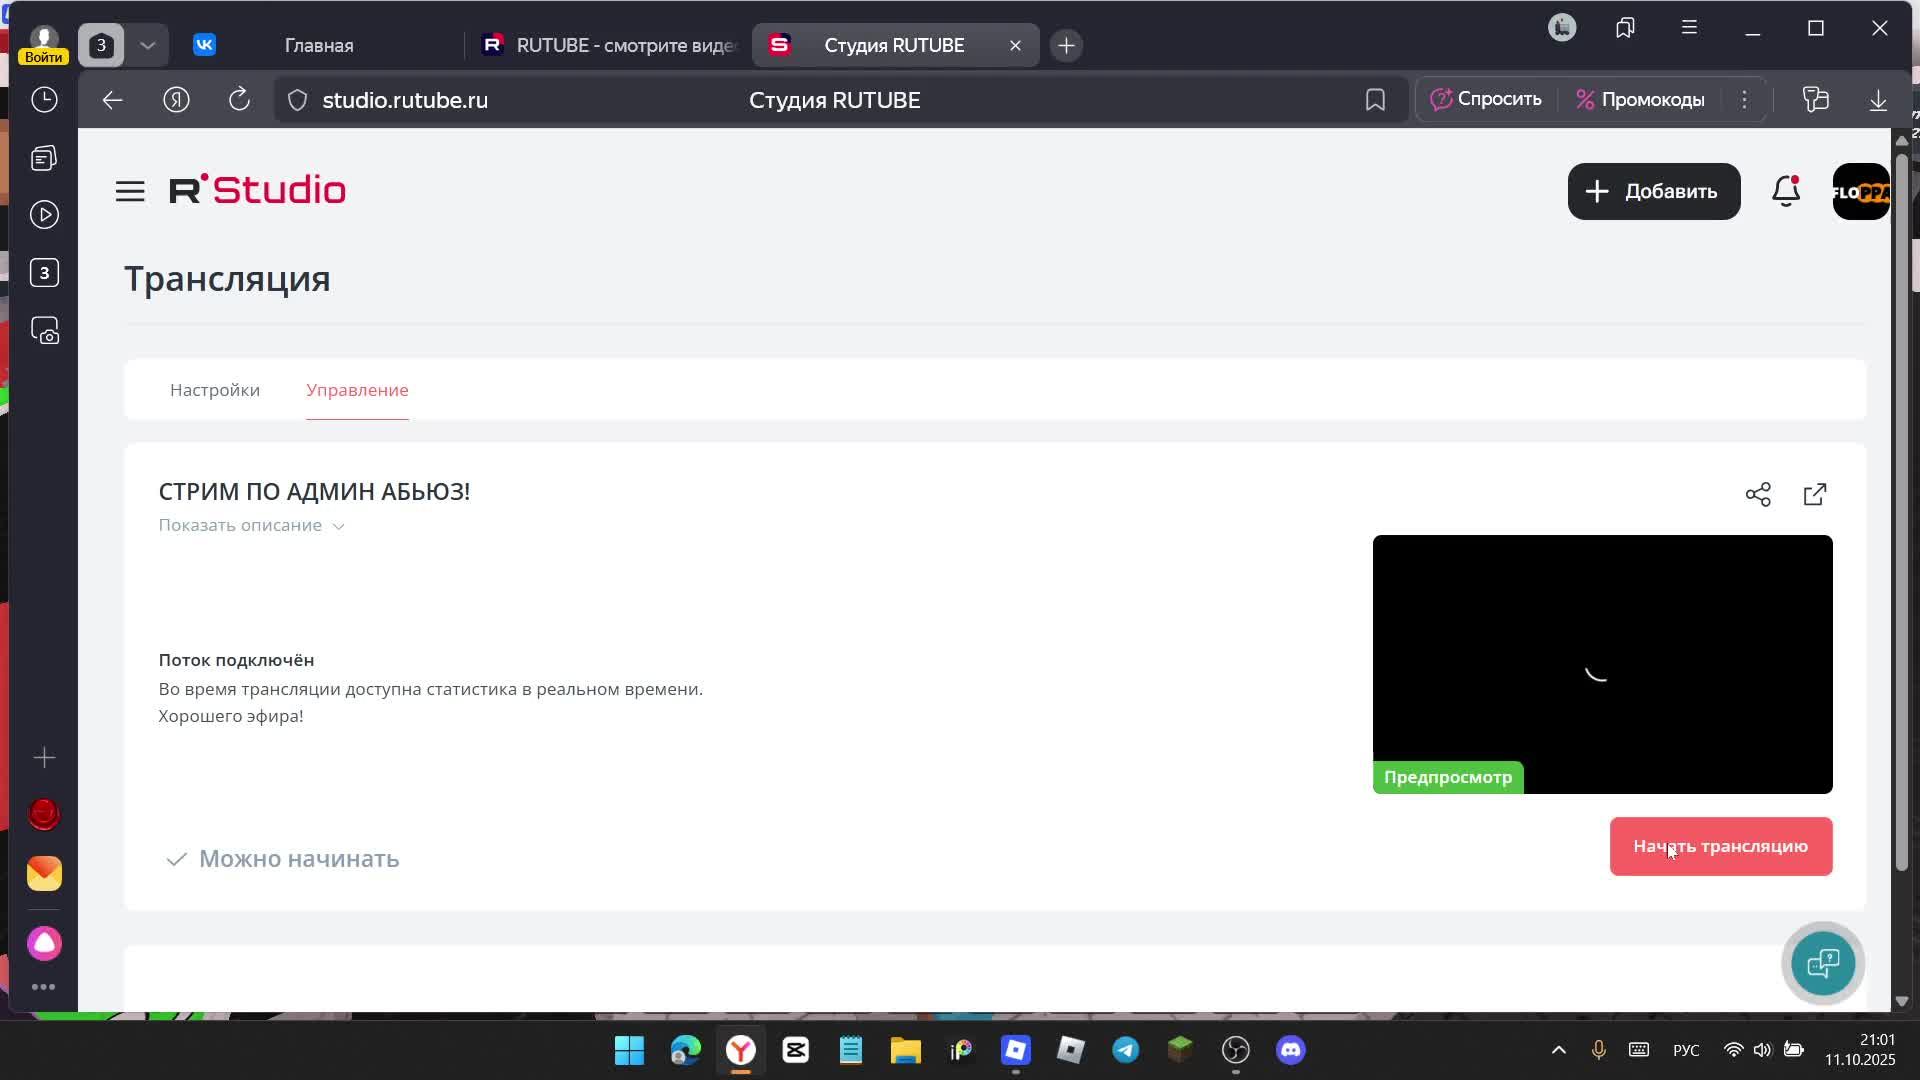Open Discord from the taskbar
This screenshot has height=1080, width=1920.
coord(1290,1050)
